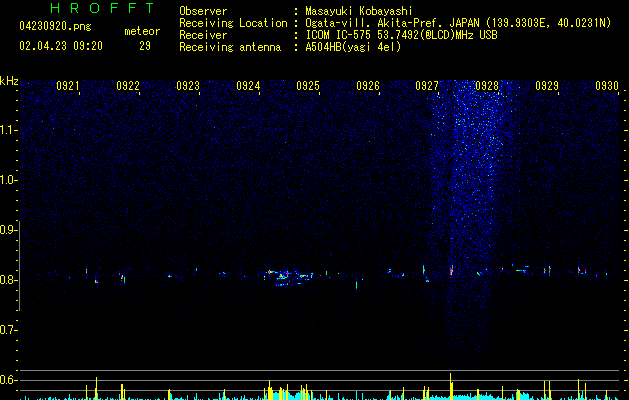Click the HROFFT title text

103,8
